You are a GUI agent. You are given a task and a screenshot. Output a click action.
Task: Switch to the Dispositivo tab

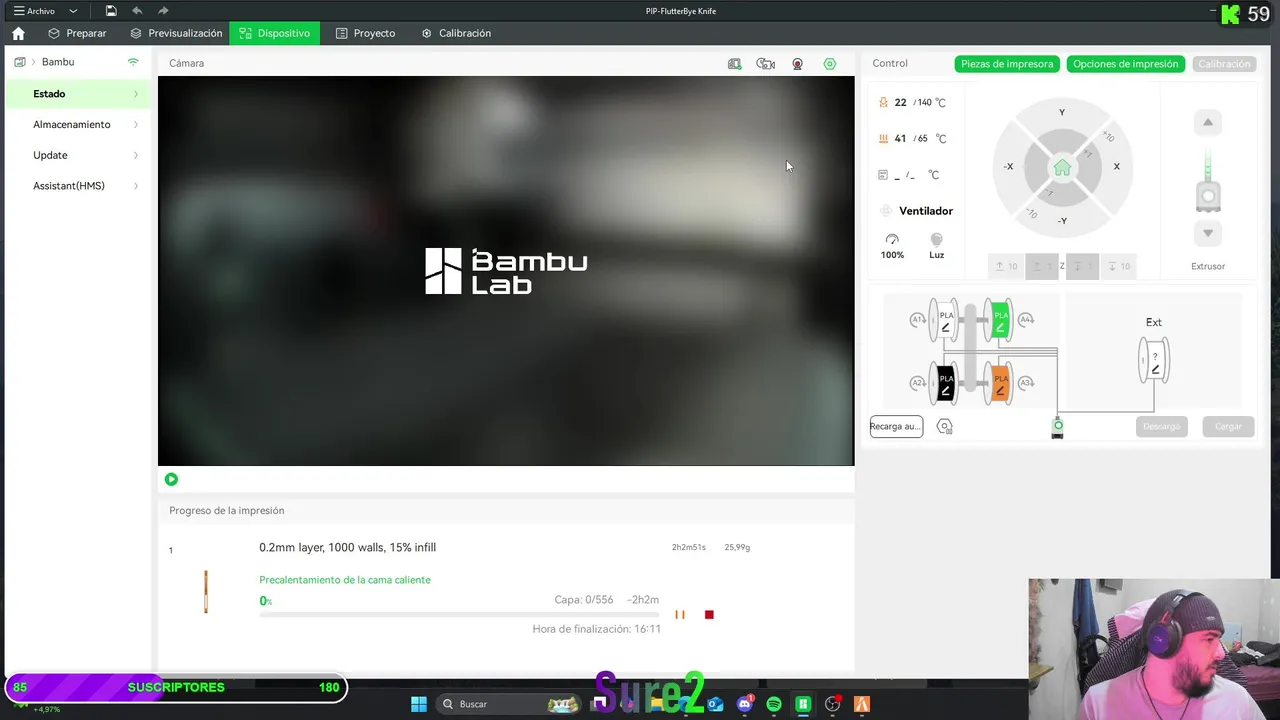click(274, 33)
